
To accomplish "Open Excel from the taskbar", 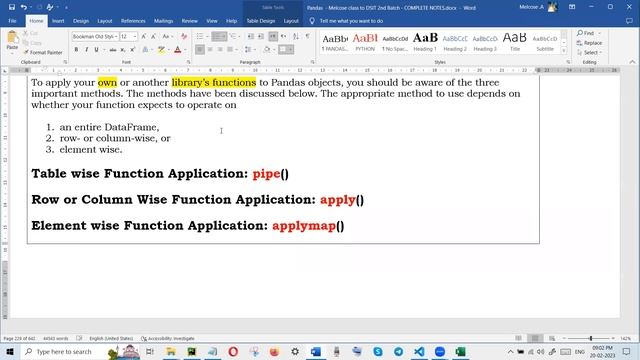I will [460, 351].
